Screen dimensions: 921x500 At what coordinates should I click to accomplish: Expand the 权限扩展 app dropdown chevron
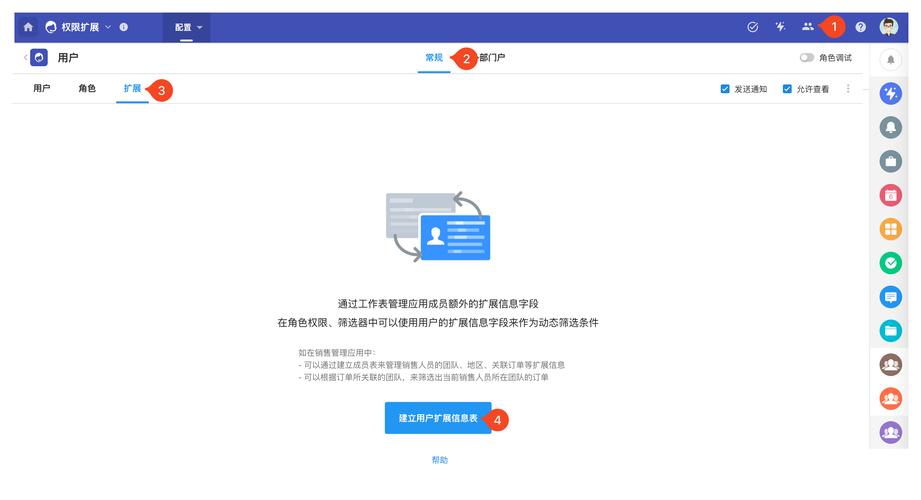click(x=108, y=27)
